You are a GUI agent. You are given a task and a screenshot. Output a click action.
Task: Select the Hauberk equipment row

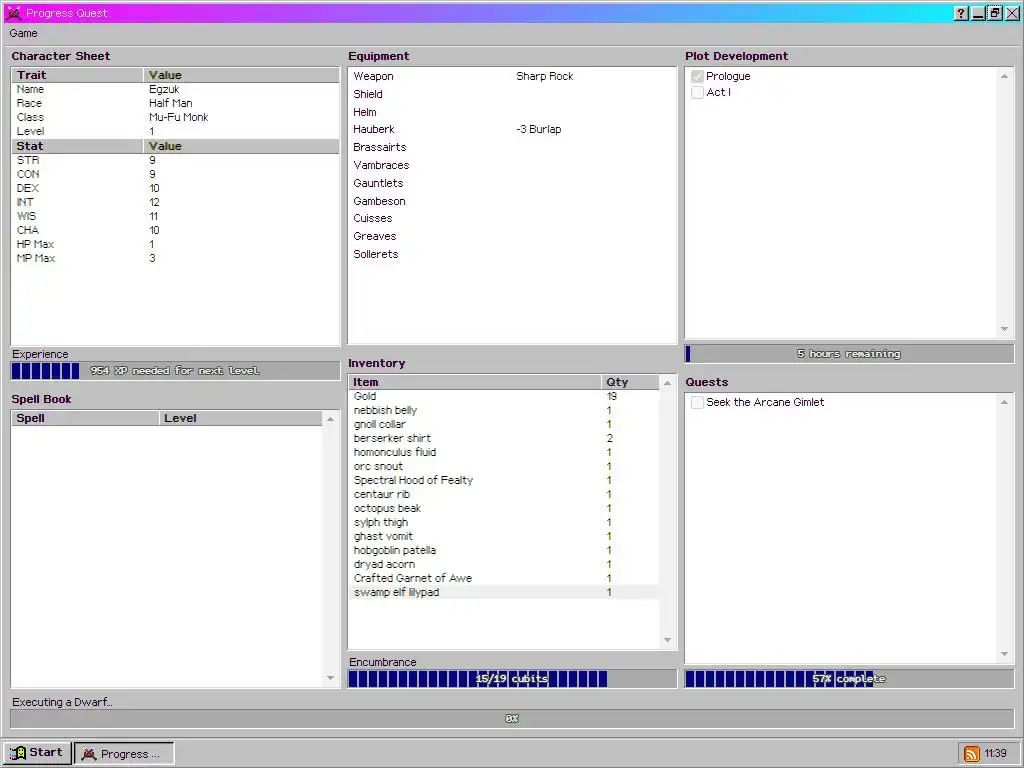coord(512,129)
